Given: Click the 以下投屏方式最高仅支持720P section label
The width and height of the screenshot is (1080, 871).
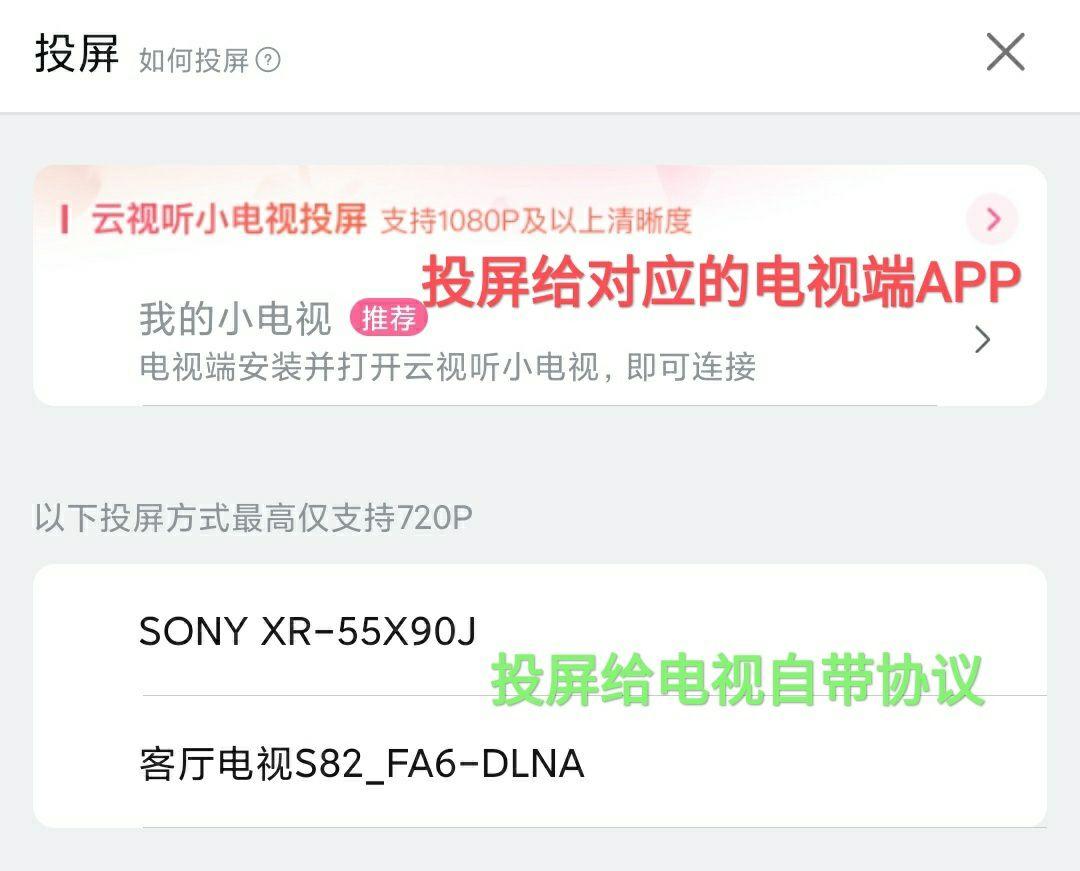Looking at the screenshot, I should 253,518.
